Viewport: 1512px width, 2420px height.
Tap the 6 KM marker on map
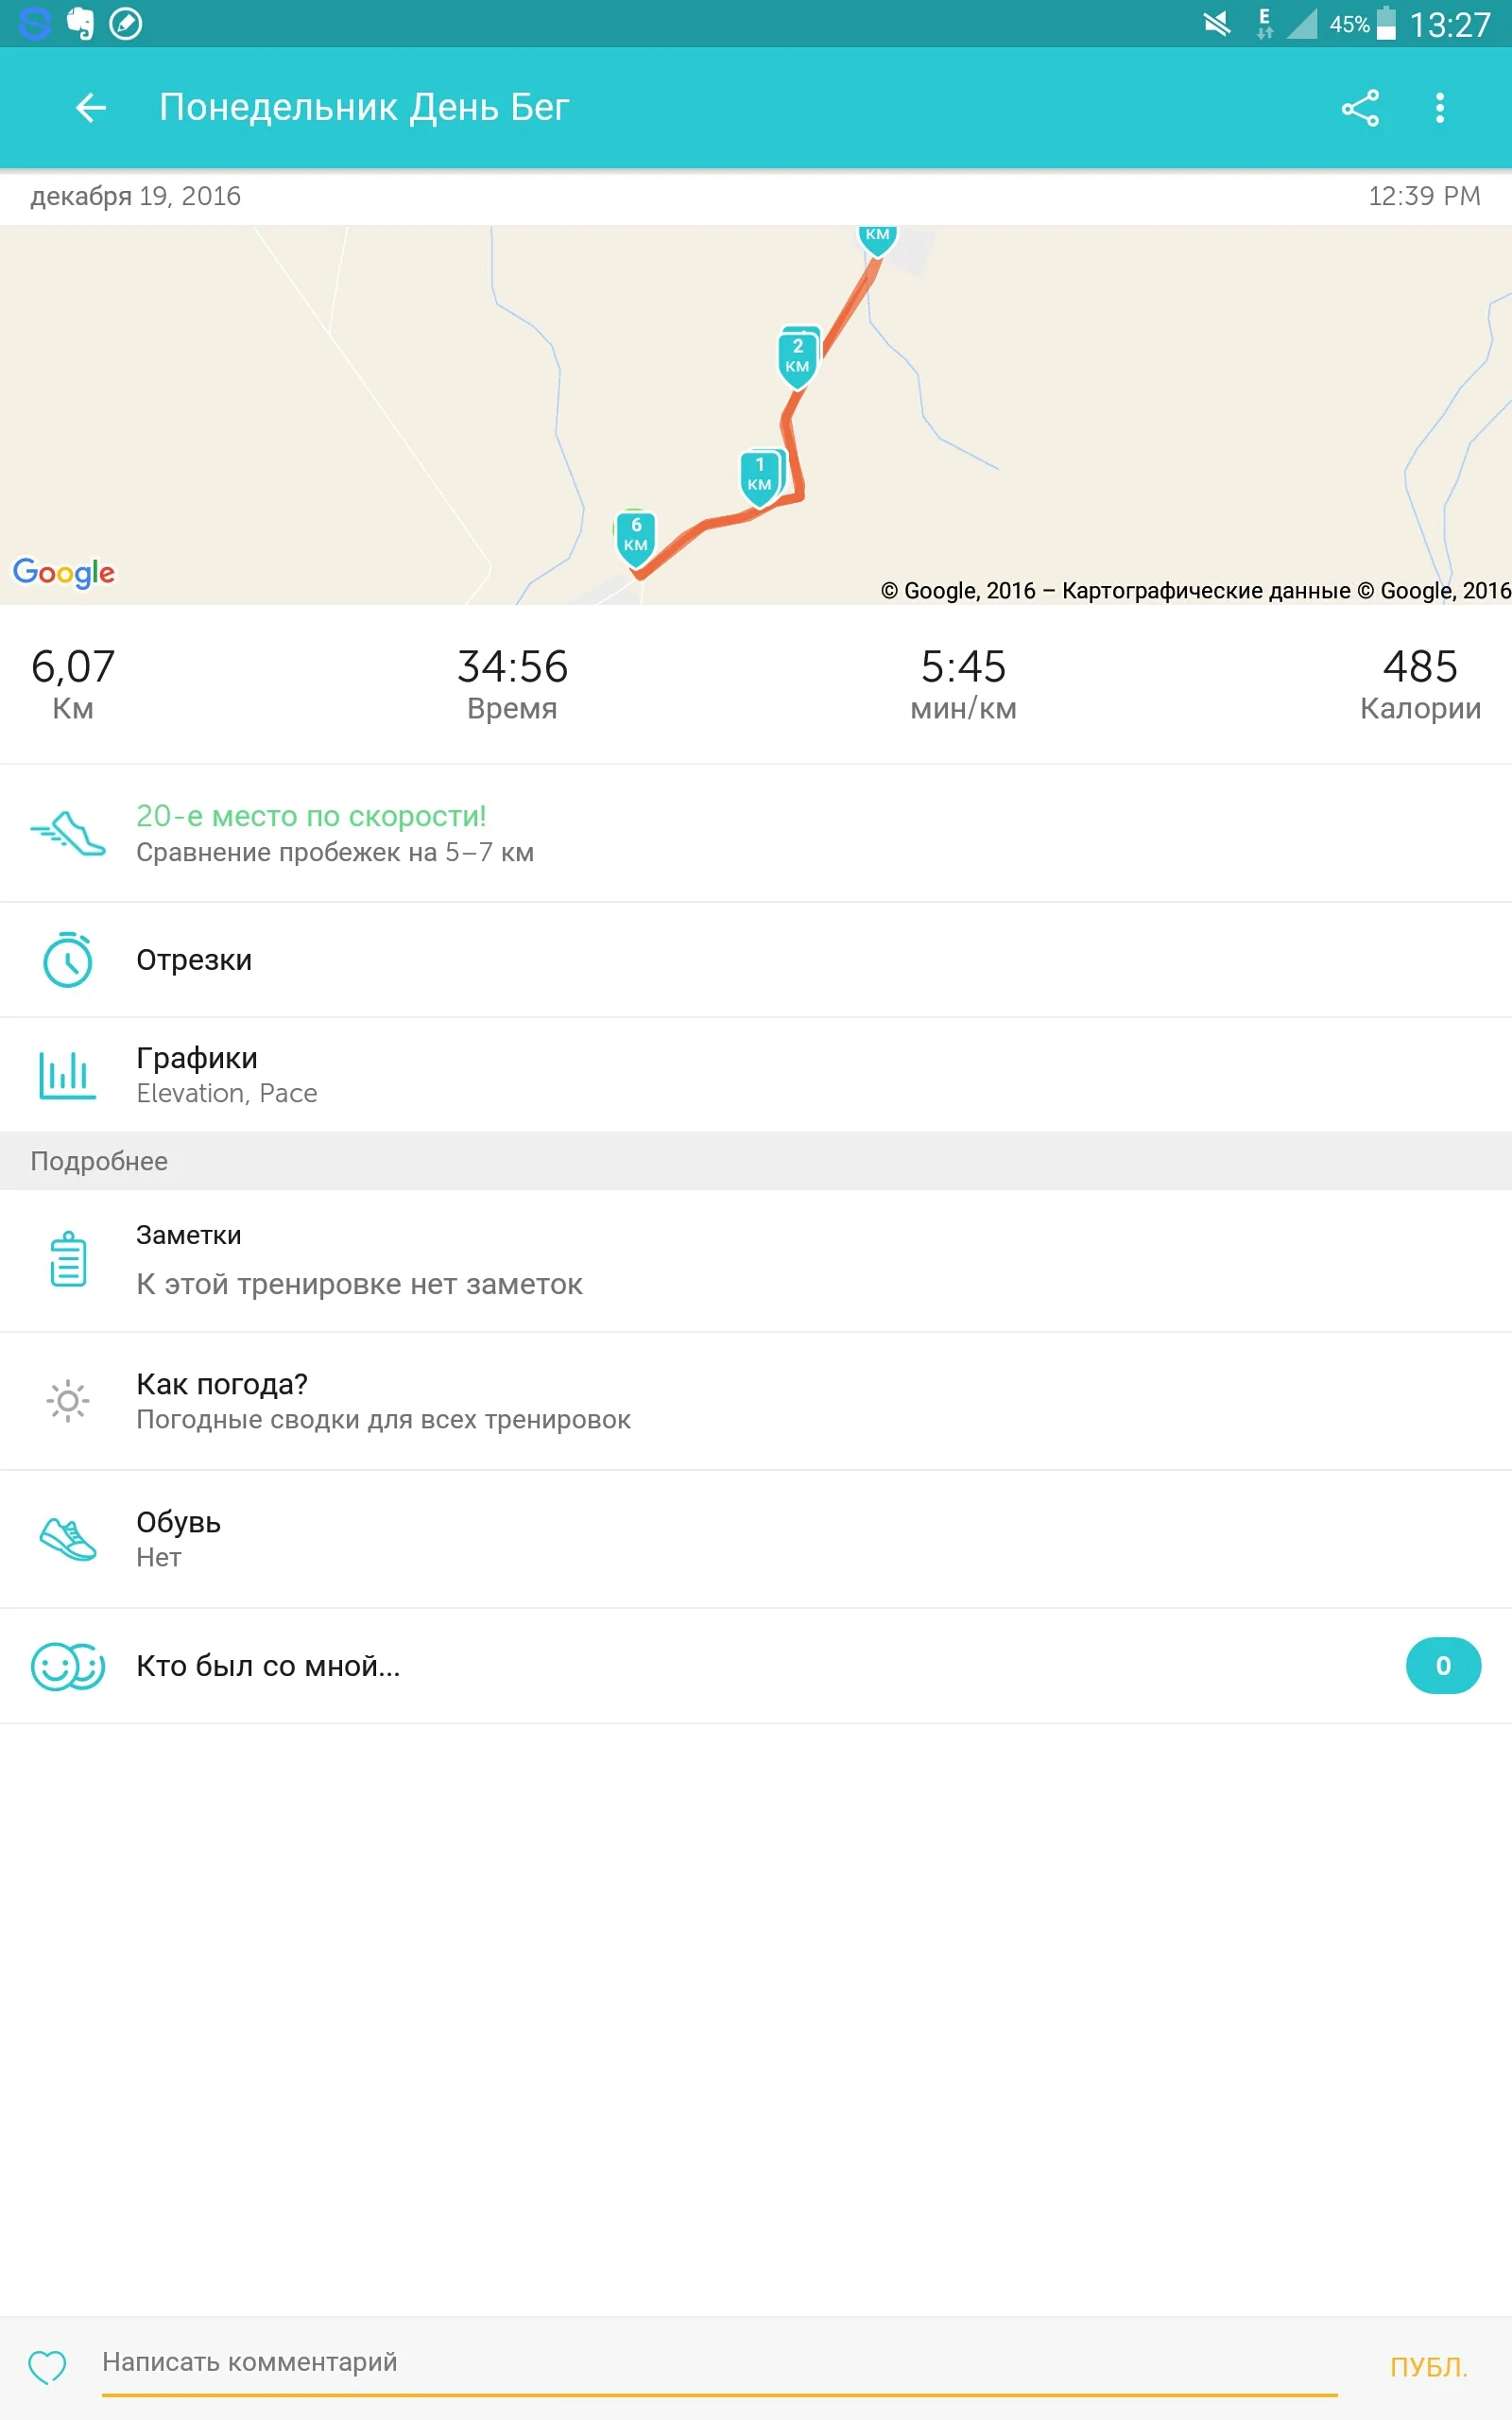pos(635,536)
